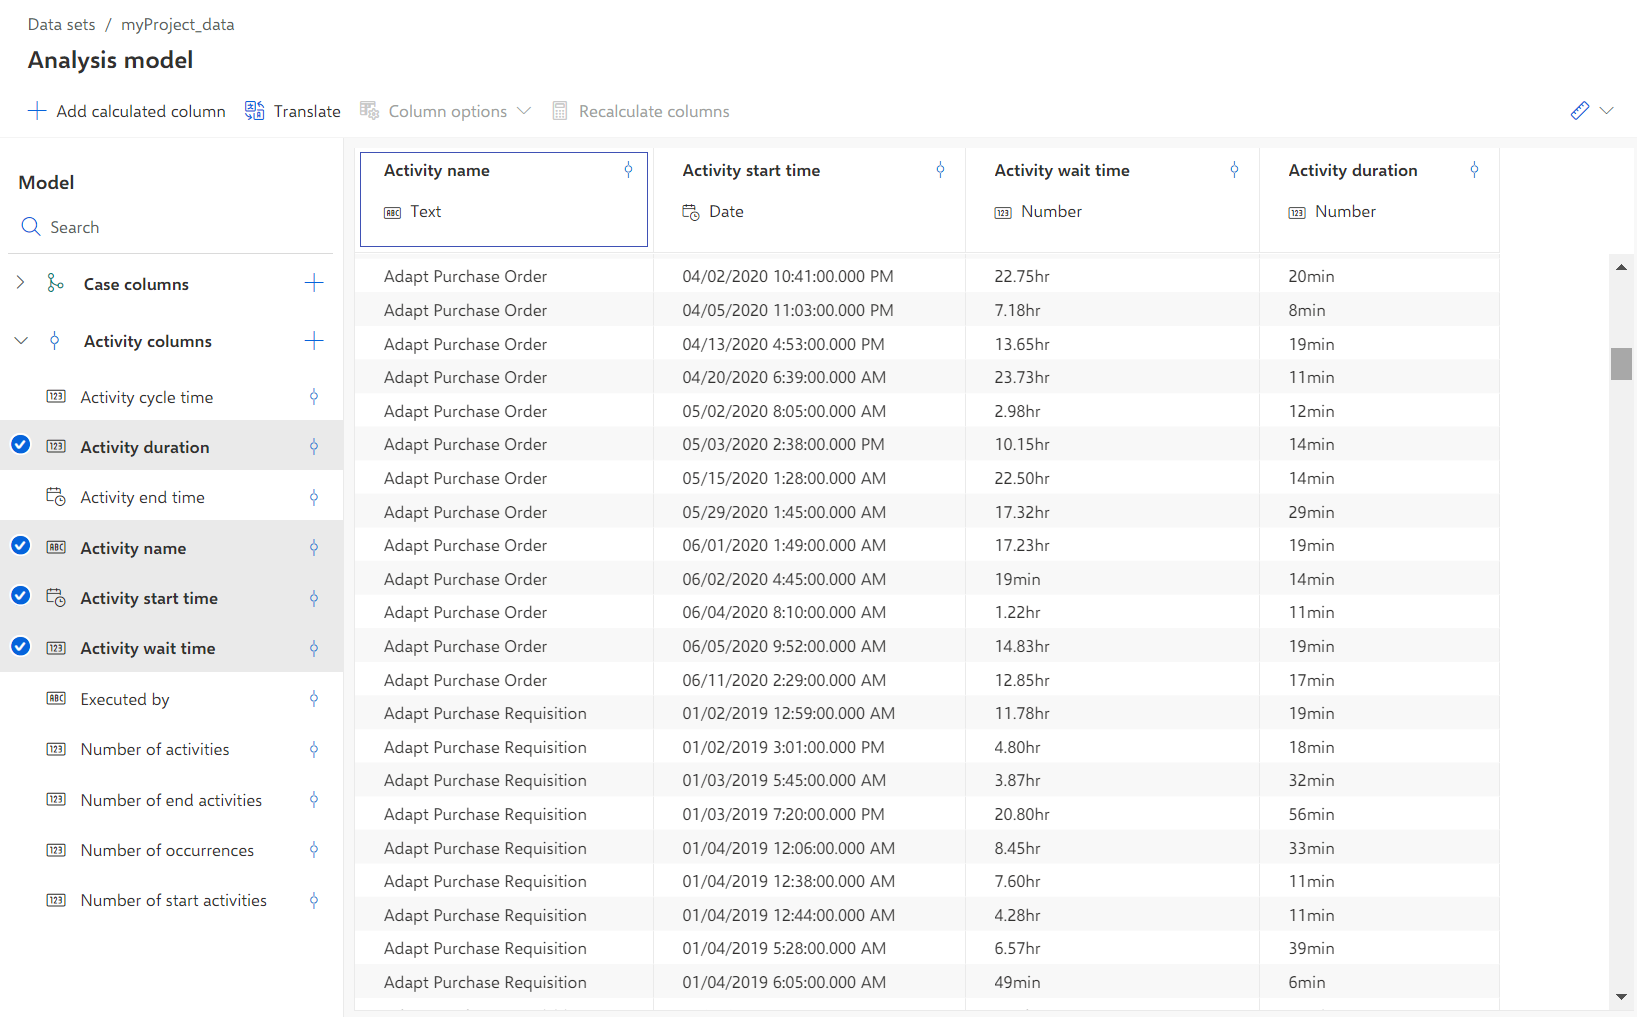Uncheck the Activity start time checkbox
Screen dimensions: 1637x1017
coord(20,596)
